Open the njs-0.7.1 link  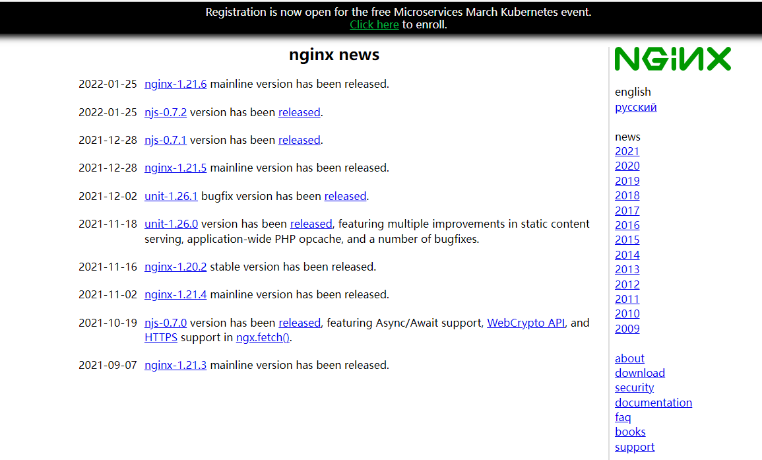[165, 140]
